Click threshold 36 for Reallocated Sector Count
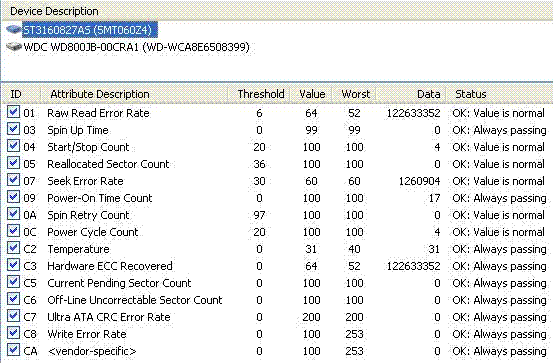This screenshot has height=363, width=553. click(x=259, y=164)
